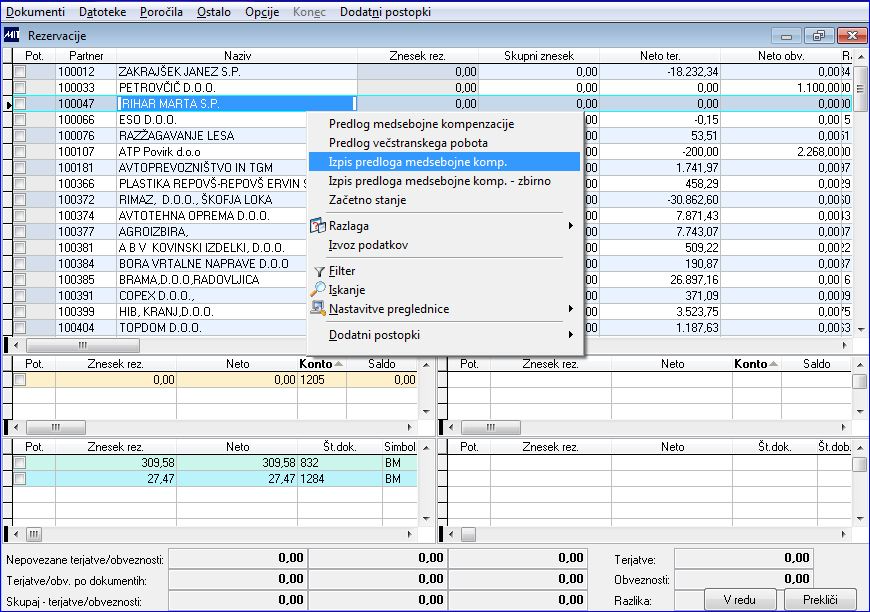Click Začetno stanje menu entry
Screen dimensions: 870x612
click(367, 200)
